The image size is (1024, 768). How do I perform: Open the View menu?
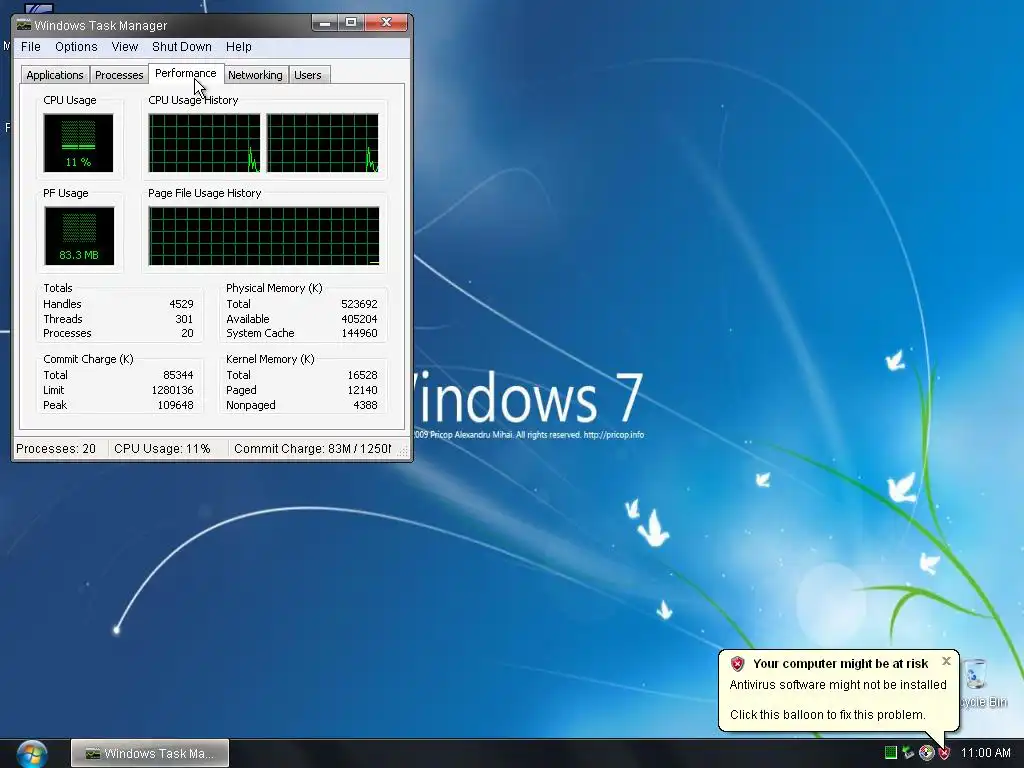(124, 46)
